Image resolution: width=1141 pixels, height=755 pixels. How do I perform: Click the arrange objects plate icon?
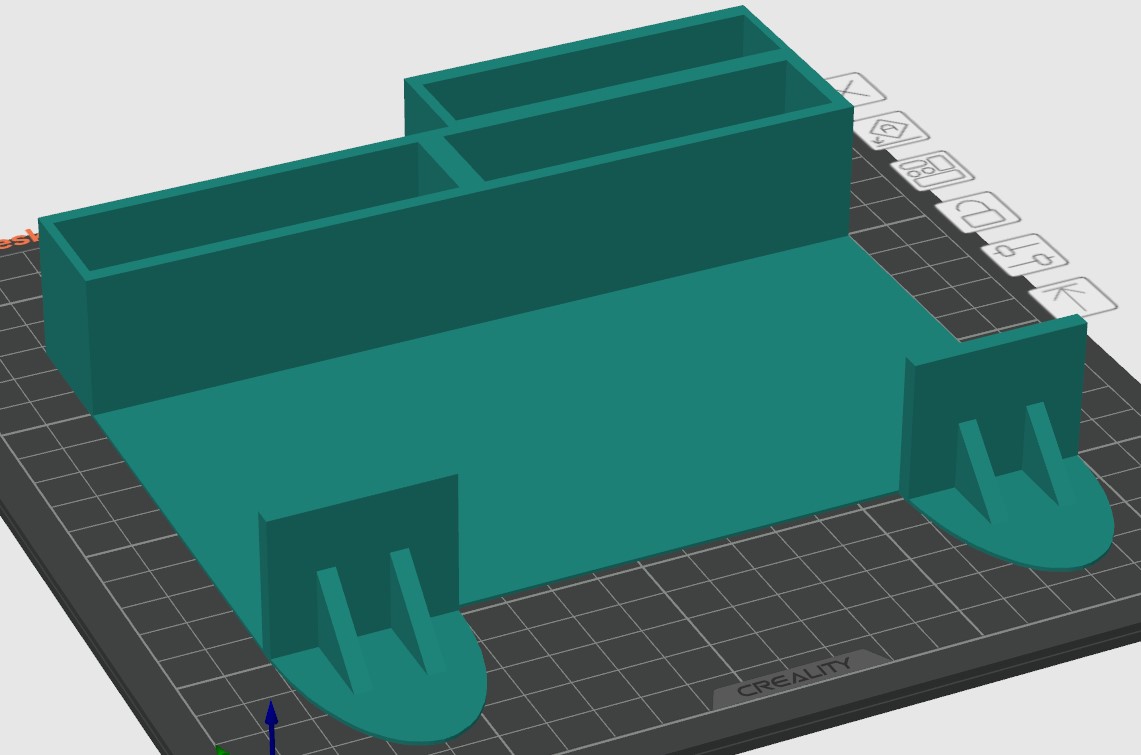[931, 171]
